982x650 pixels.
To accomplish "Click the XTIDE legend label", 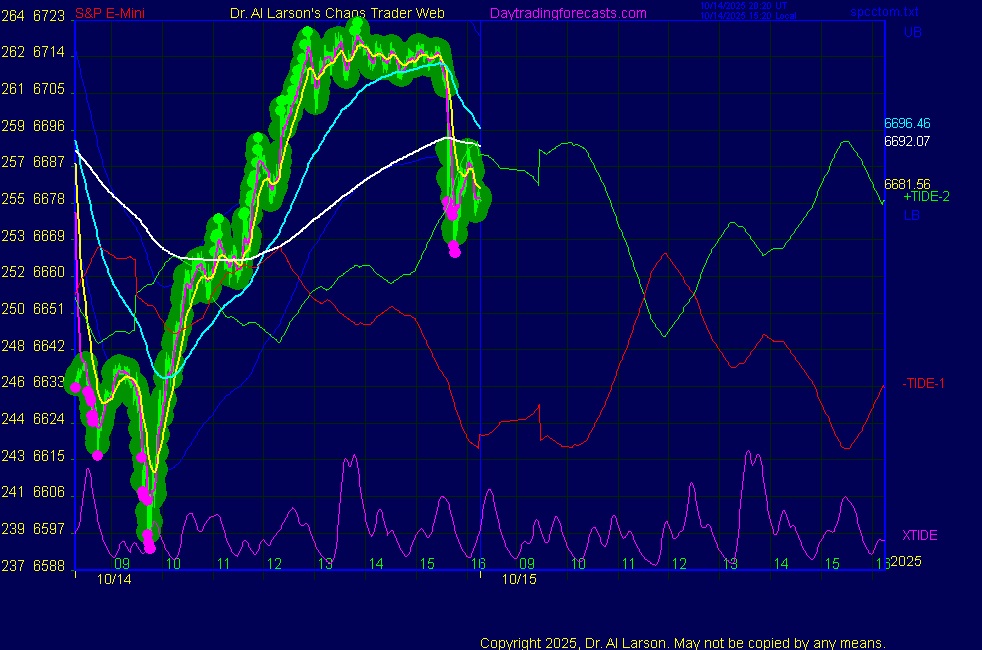I will tap(920, 535).
